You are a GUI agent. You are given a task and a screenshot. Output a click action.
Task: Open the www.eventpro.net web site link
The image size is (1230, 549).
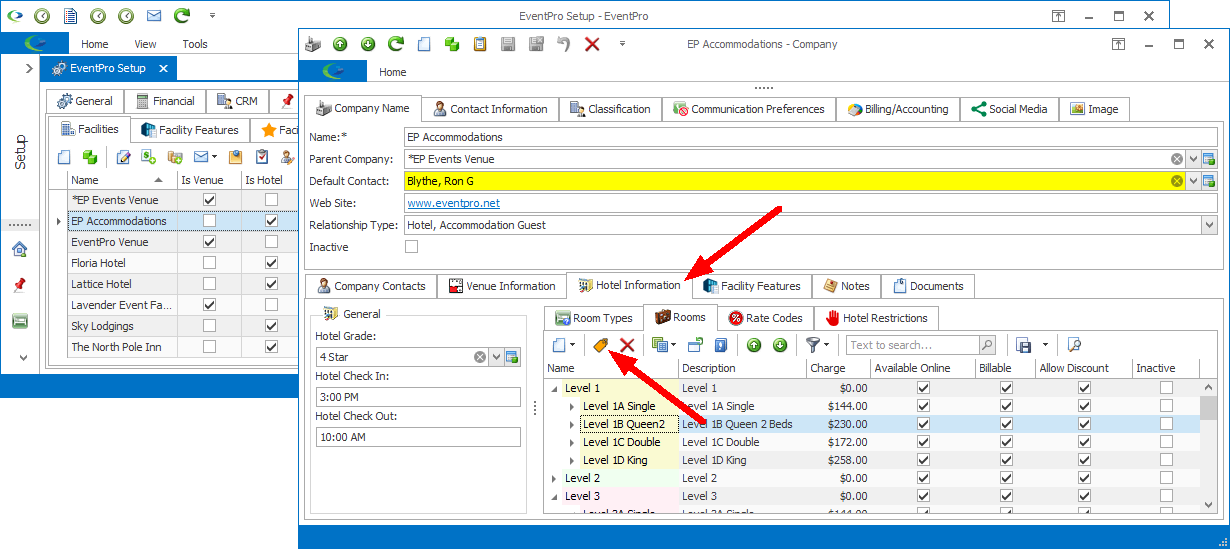[453, 203]
